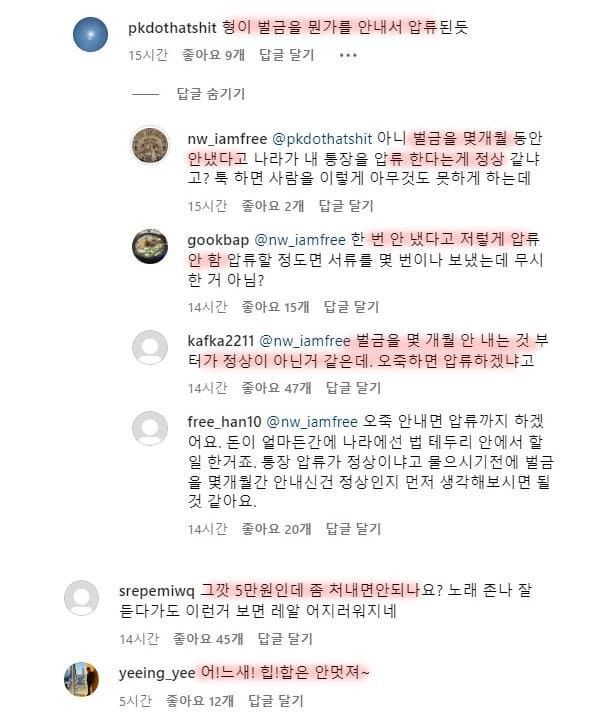Reply to kafka2211's comment via 답글 달기

(x=354, y=388)
